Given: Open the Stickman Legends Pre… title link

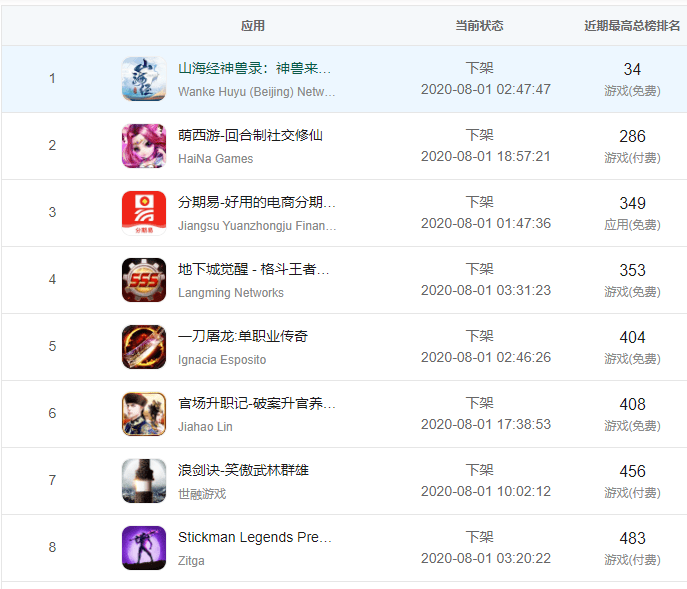Looking at the screenshot, I should tap(254, 537).
